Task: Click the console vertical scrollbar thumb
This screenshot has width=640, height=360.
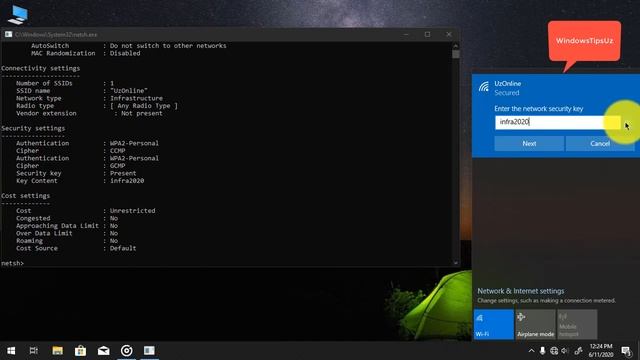Action: click(456, 54)
